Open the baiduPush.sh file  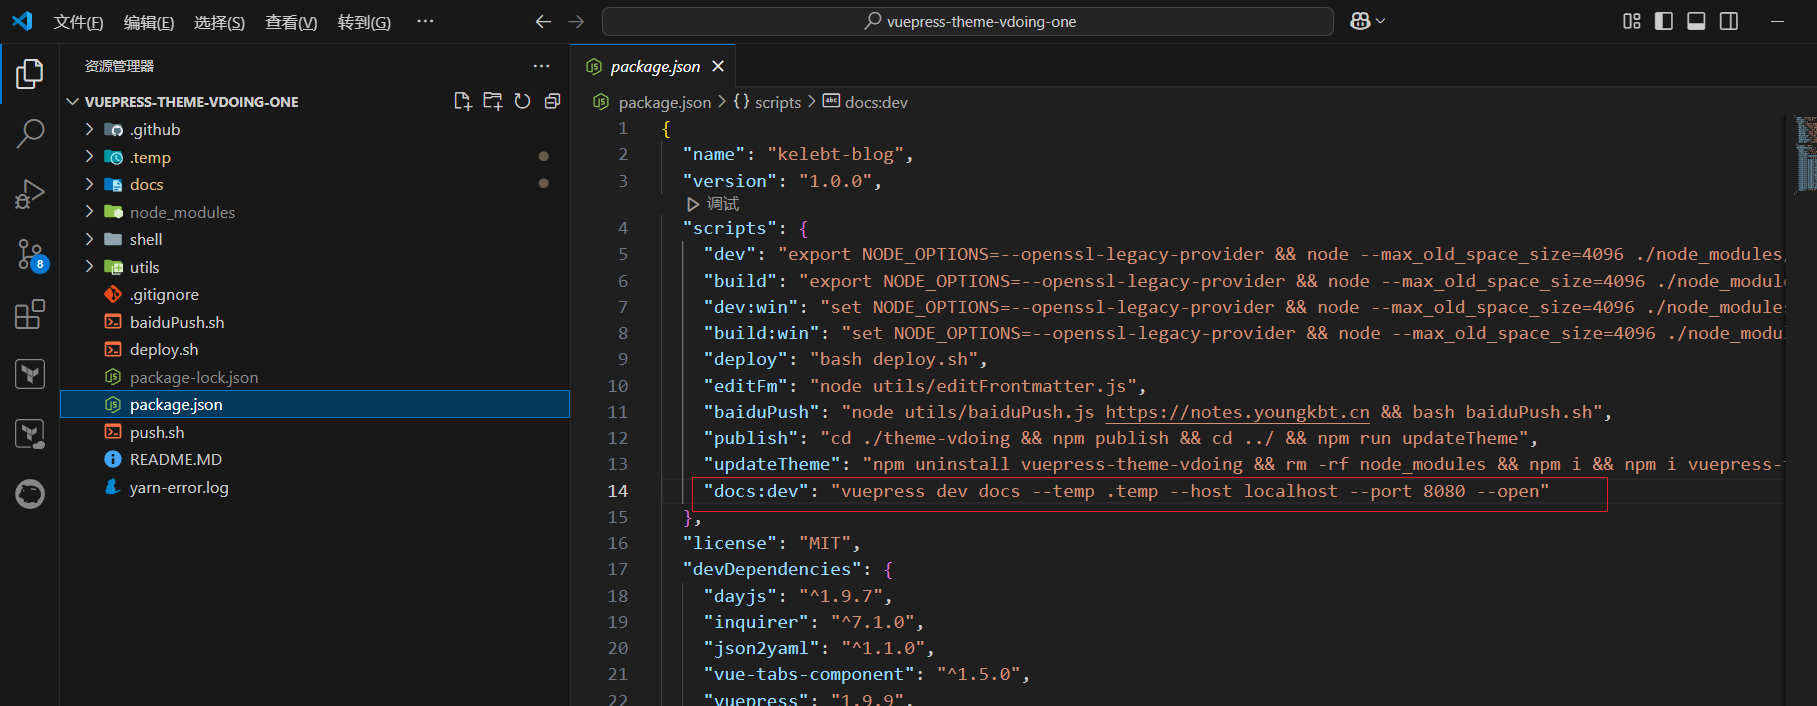177,322
